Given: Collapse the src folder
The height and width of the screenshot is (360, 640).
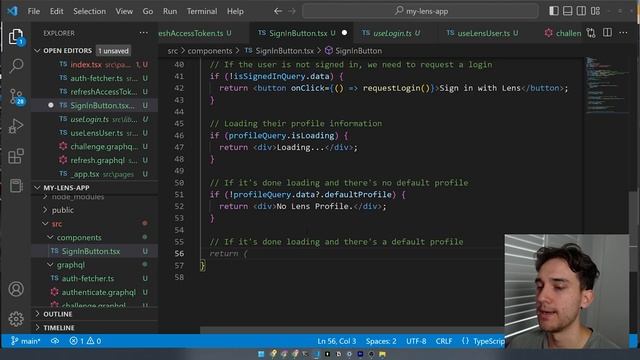Looking at the screenshot, I should (57, 224).
